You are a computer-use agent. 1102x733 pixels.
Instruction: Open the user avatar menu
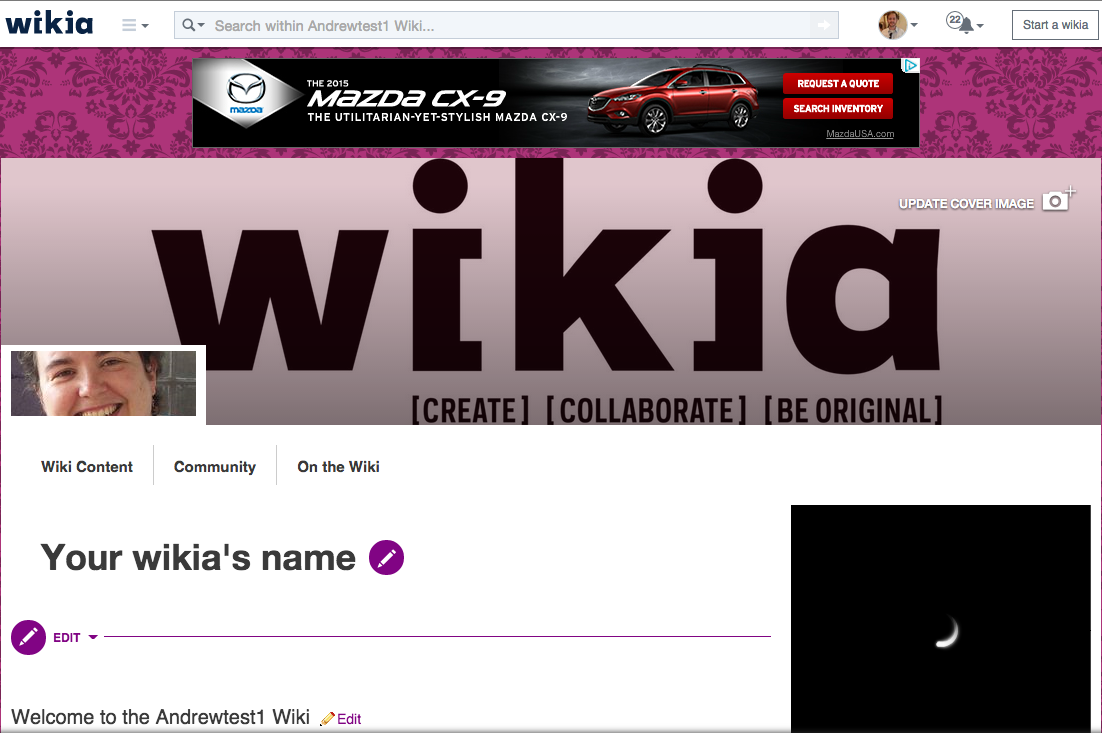pos(893,25)
